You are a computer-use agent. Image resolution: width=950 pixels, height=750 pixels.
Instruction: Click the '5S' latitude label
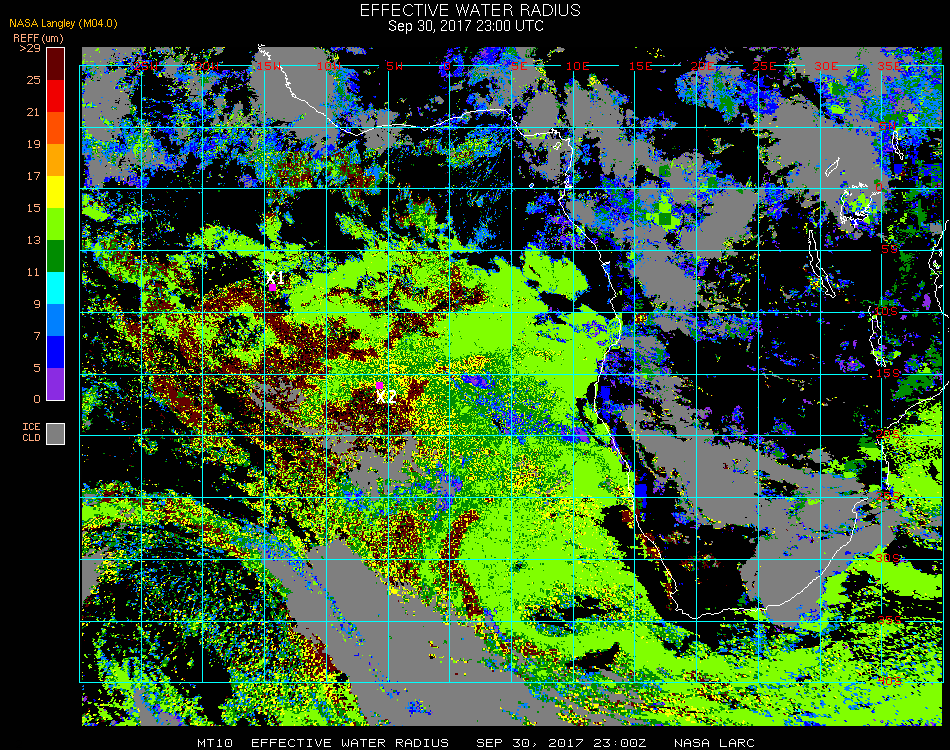pyautogui.click(x=889, y=250)
